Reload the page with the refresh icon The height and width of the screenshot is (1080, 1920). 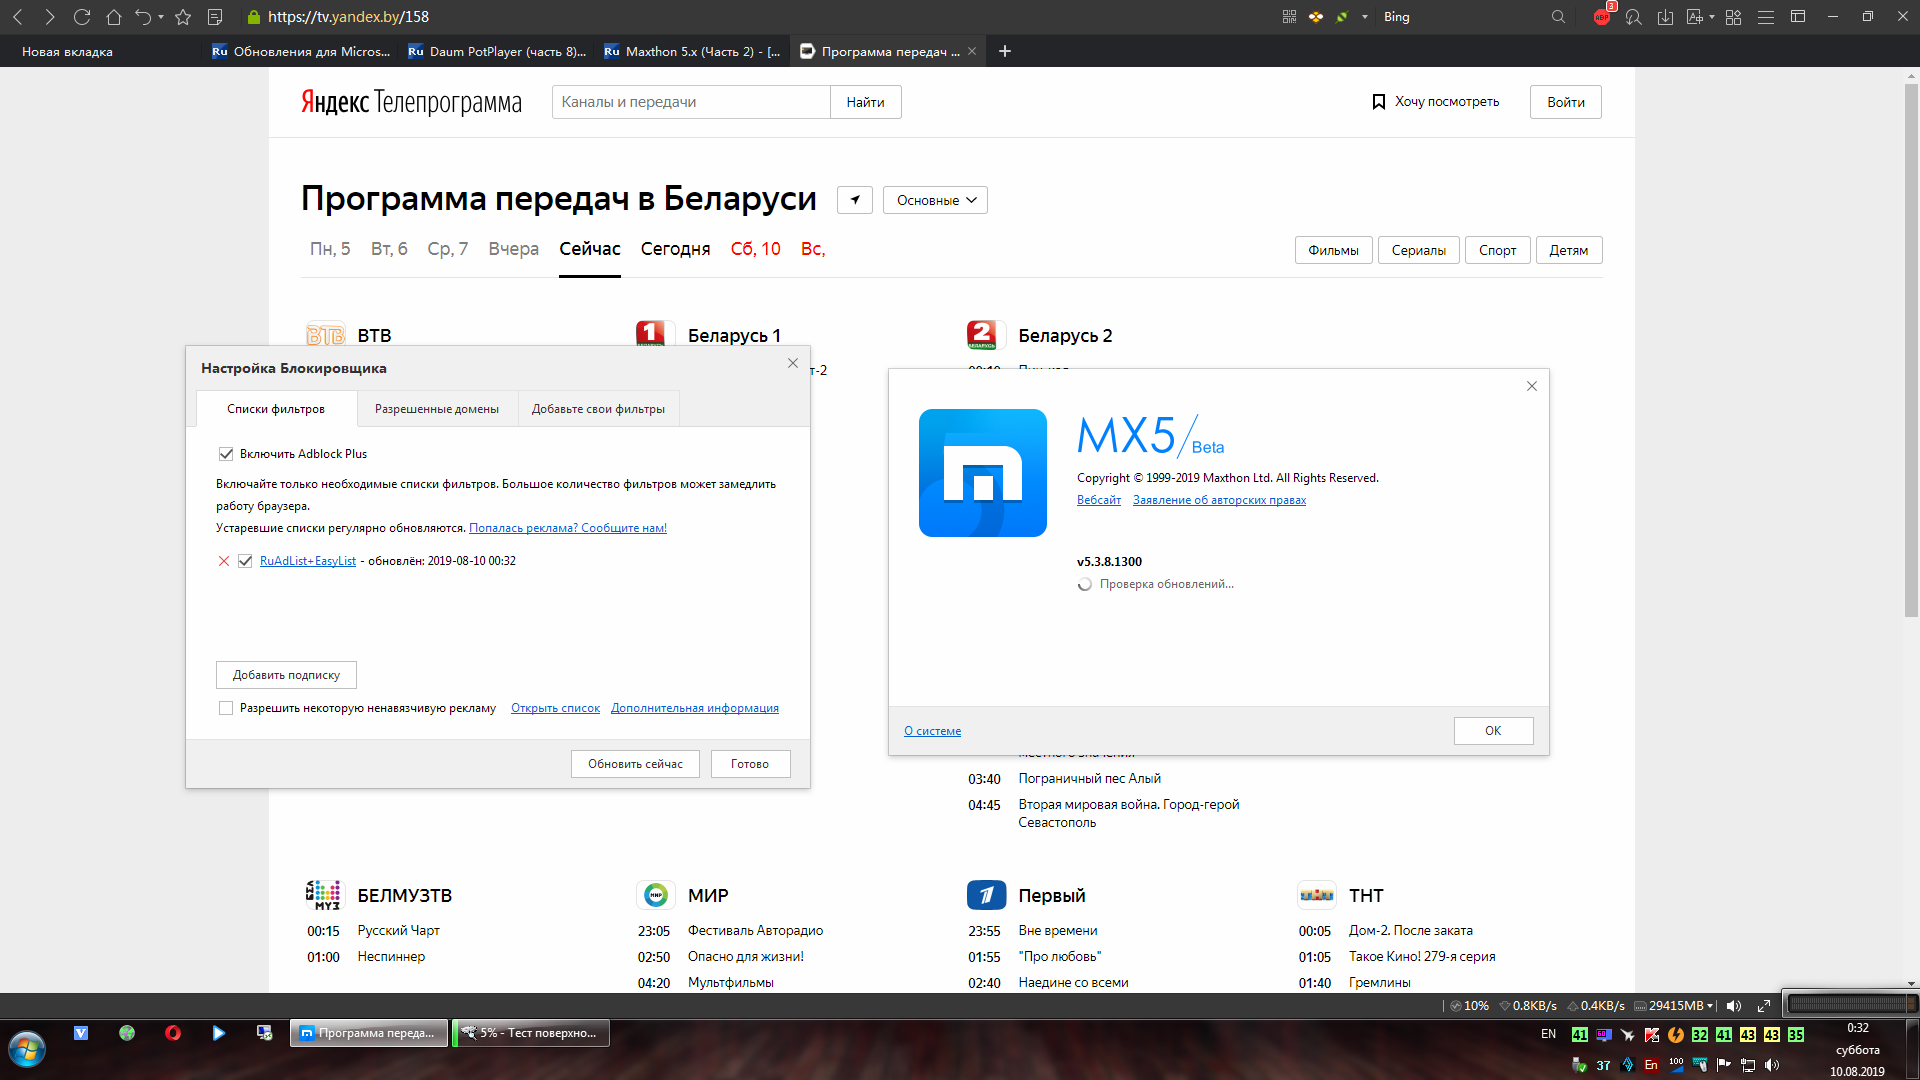pos(82,17)
